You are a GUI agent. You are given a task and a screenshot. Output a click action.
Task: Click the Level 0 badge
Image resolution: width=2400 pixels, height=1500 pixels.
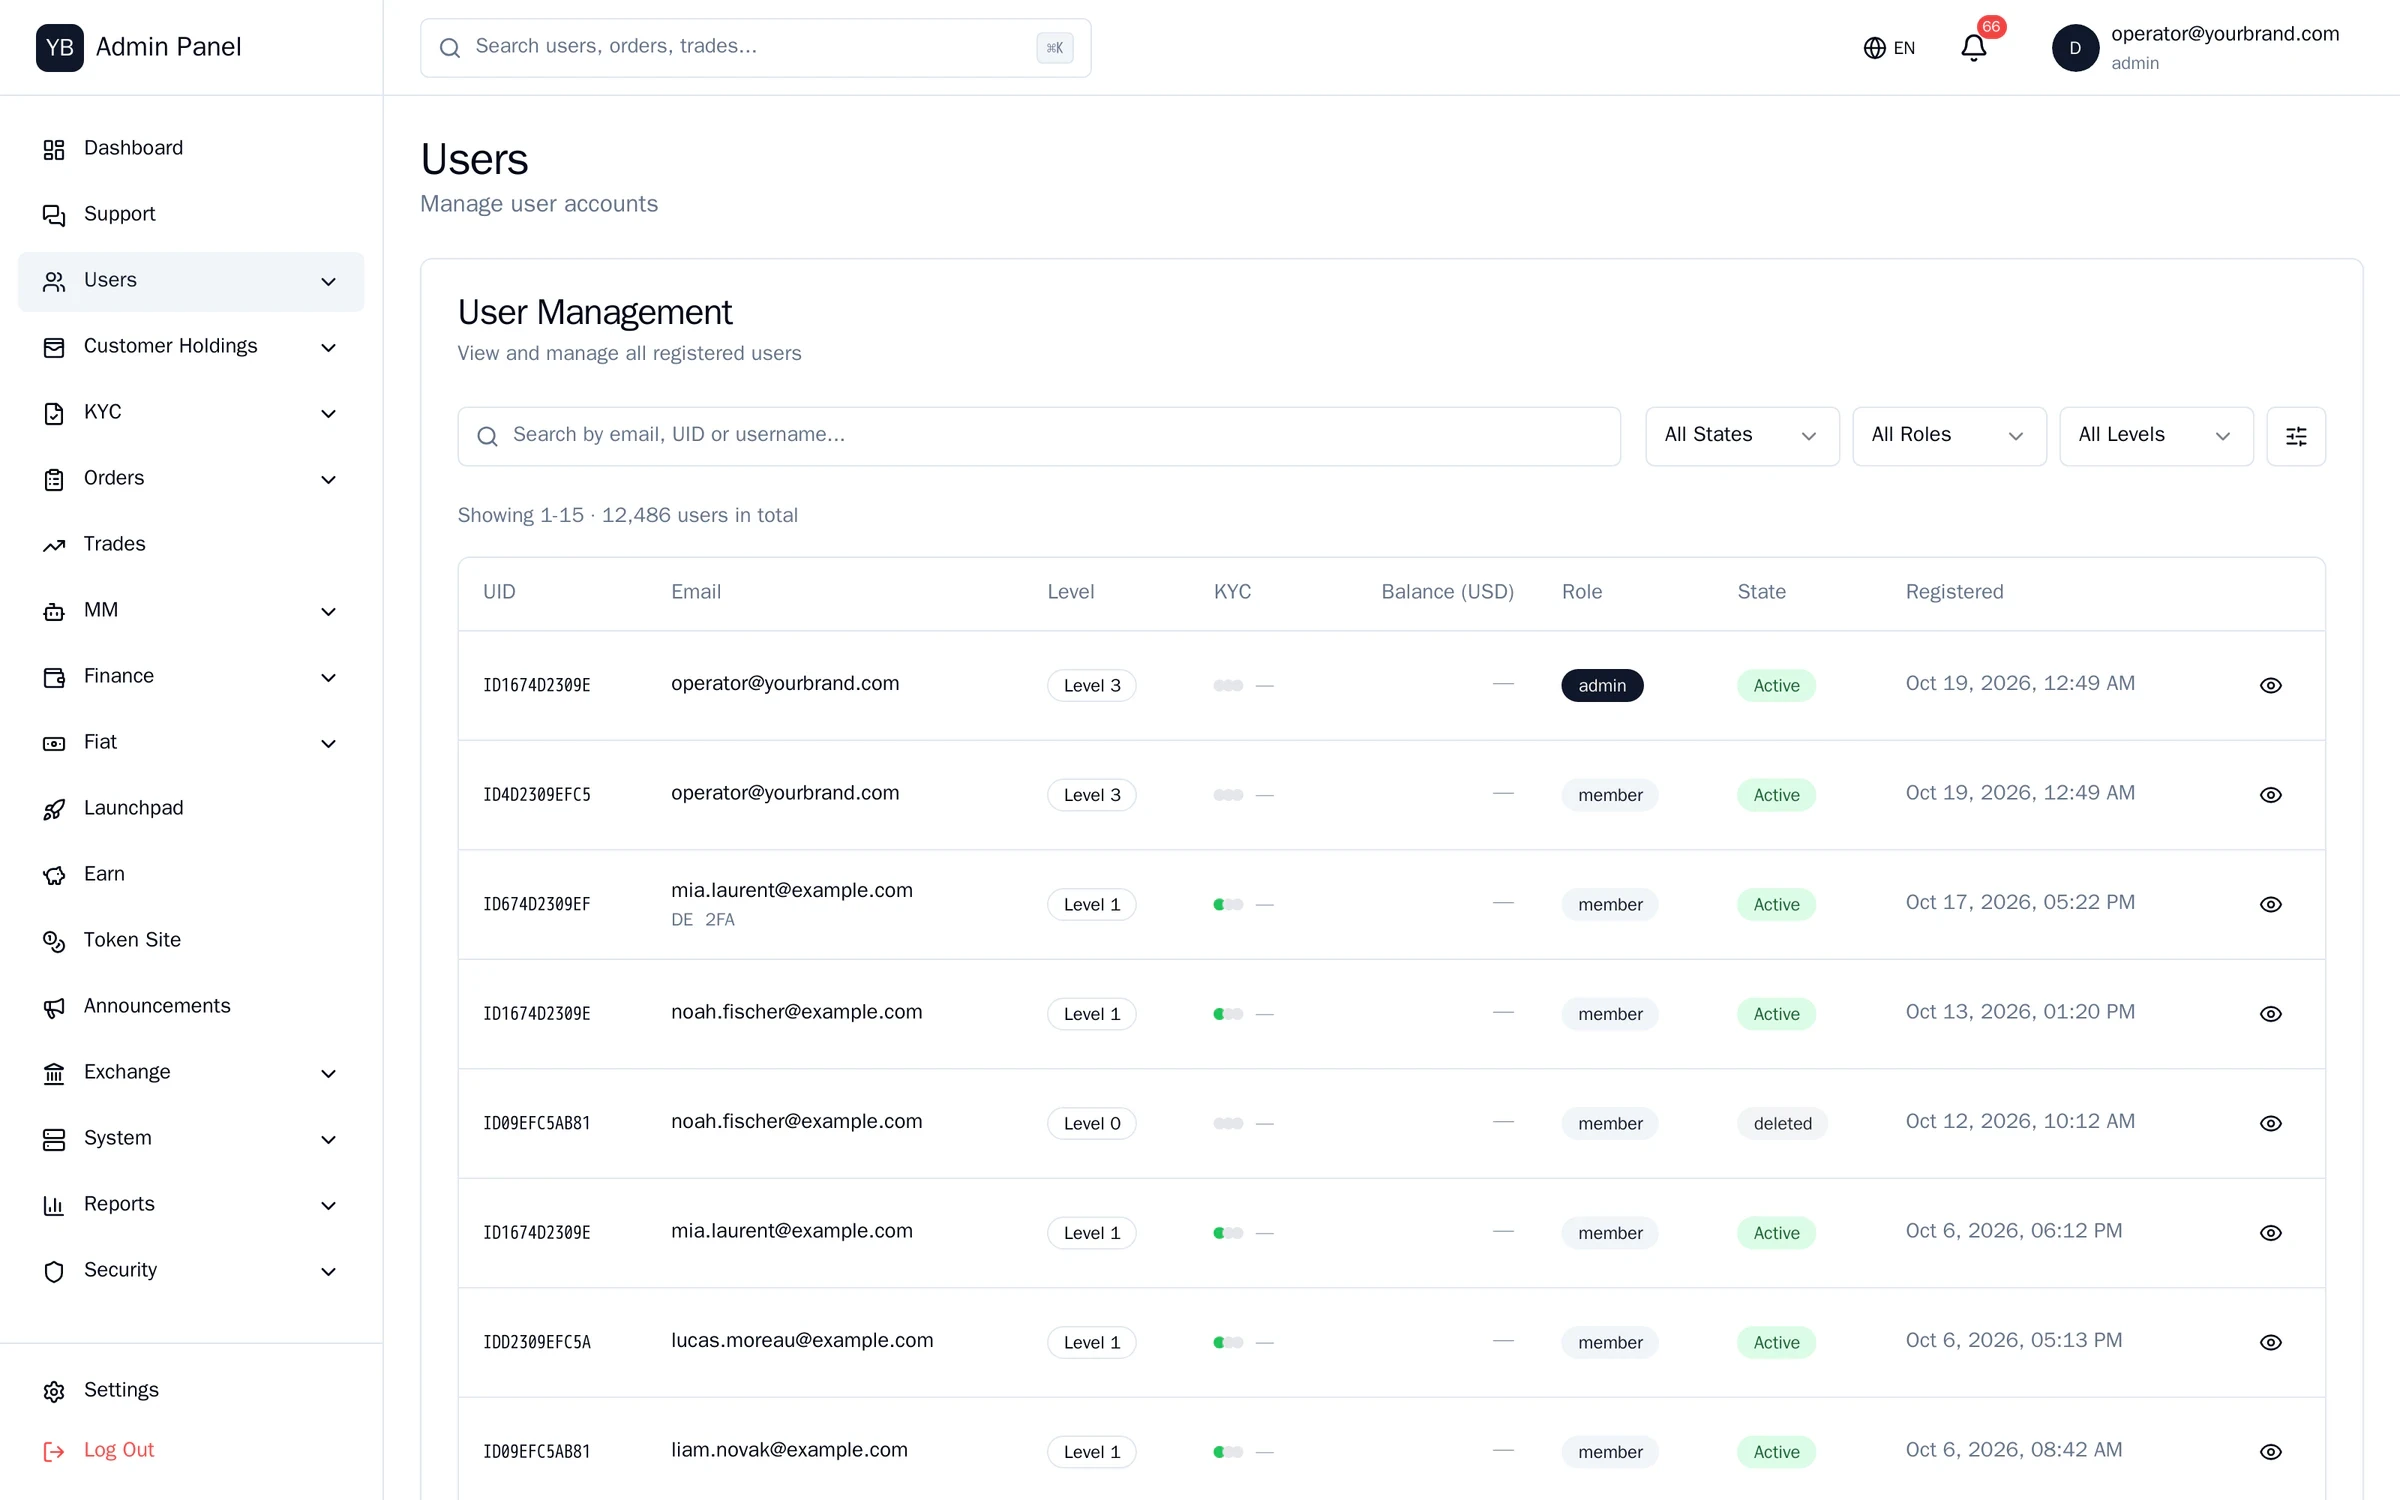click(1092, 1123)
